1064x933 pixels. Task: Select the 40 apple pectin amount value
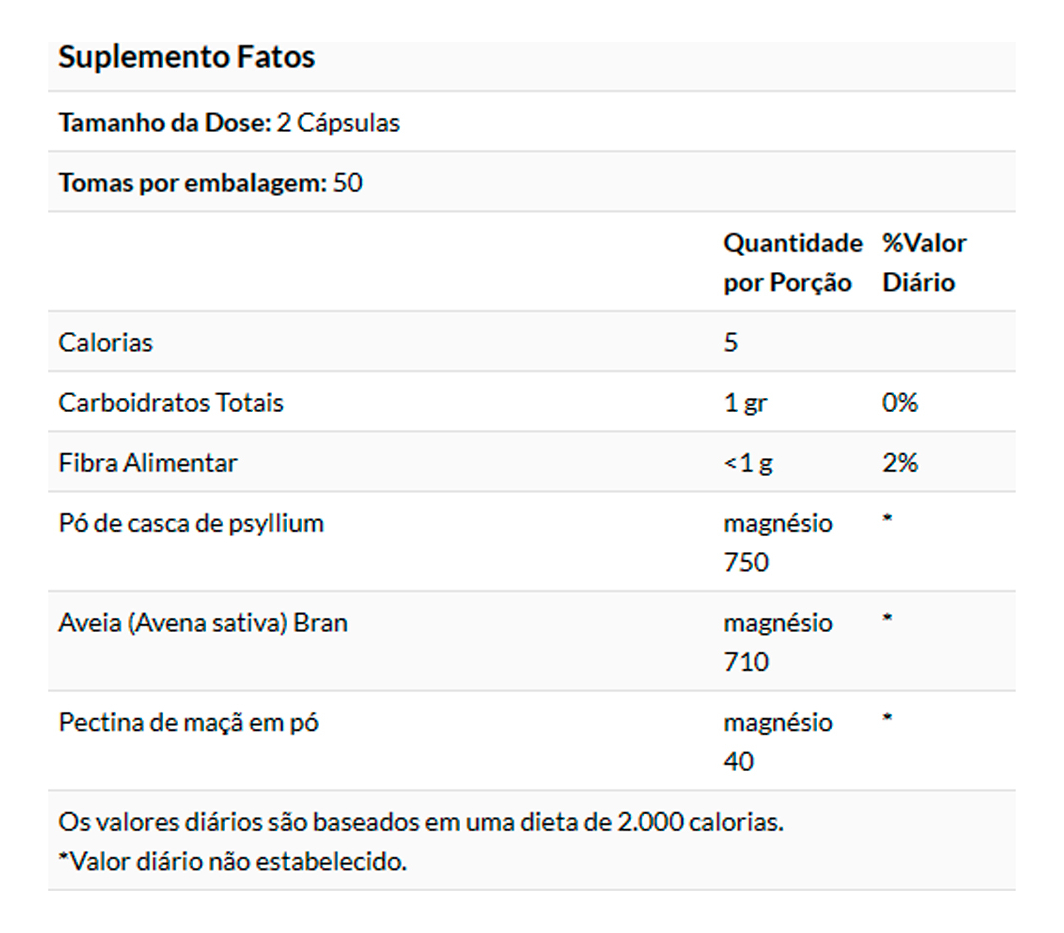pyautogui.click(x=739, y=762)
